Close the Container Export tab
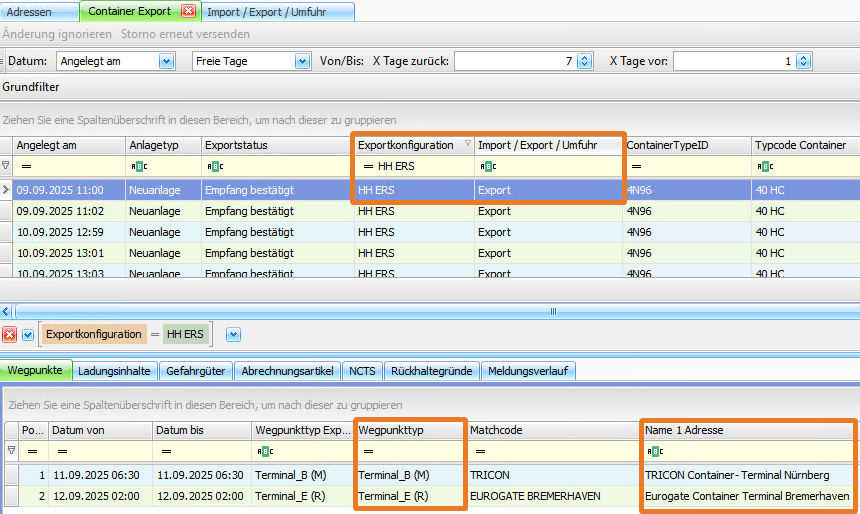The width and height of the screenshot is (860, 514). pos(189,11)
